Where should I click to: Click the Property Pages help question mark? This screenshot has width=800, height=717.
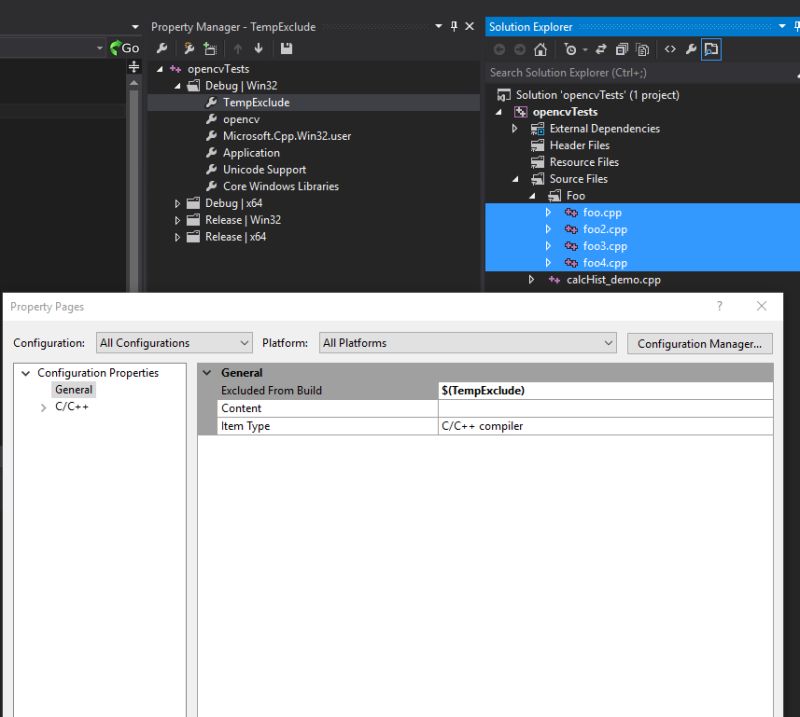718,306
